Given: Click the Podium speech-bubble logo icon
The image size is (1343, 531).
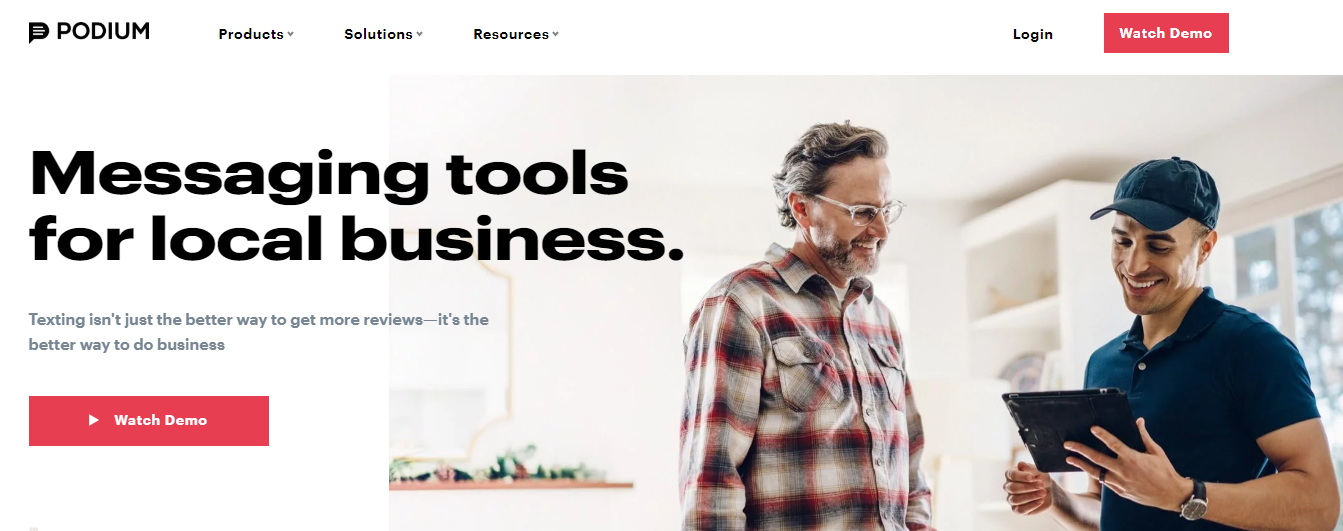Looking at the screenshot, I should [39, 33].
